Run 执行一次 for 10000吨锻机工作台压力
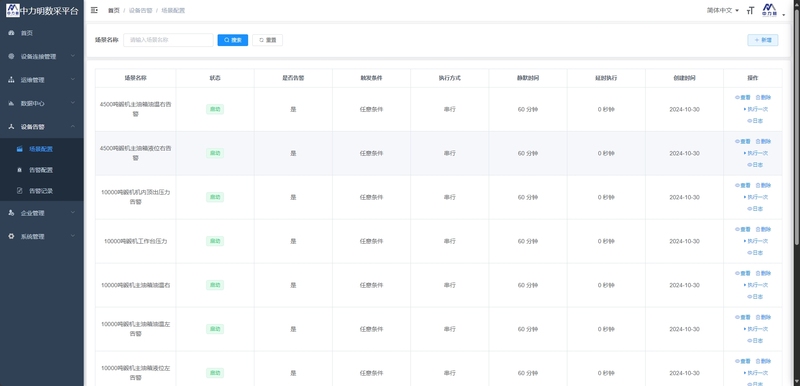Viewport: 800px width, 386px height. pyautogui.click(x=756, y=241)
